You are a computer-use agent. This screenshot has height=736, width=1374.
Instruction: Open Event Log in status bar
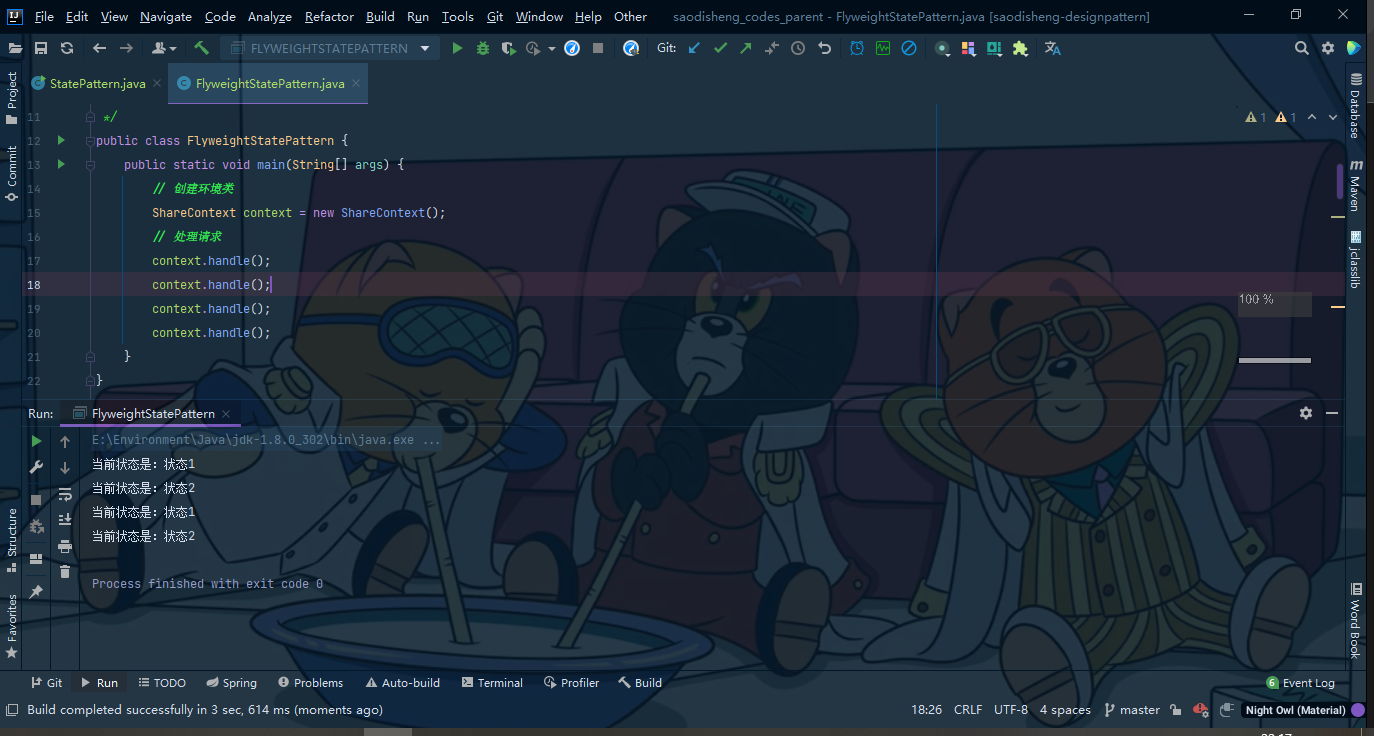coord(1301,683)
